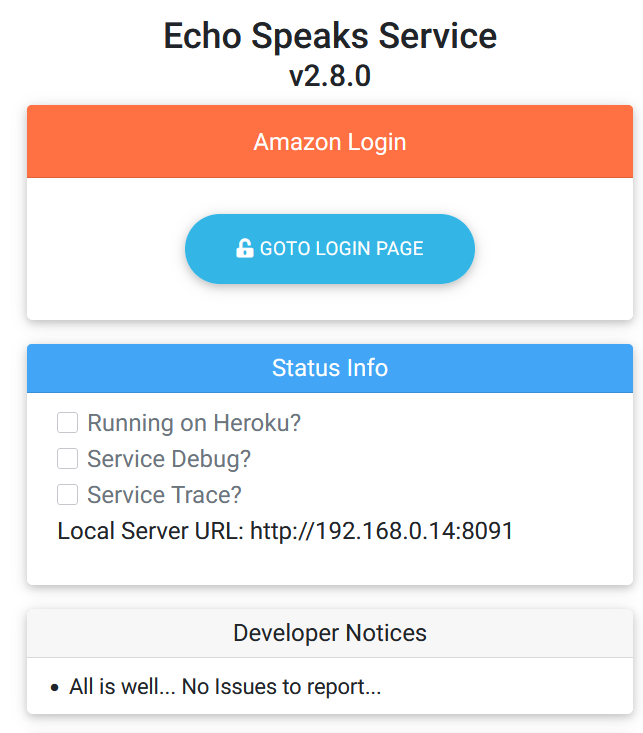Toggle the Running on Heroku checkbox

click(x=67, y=423)
